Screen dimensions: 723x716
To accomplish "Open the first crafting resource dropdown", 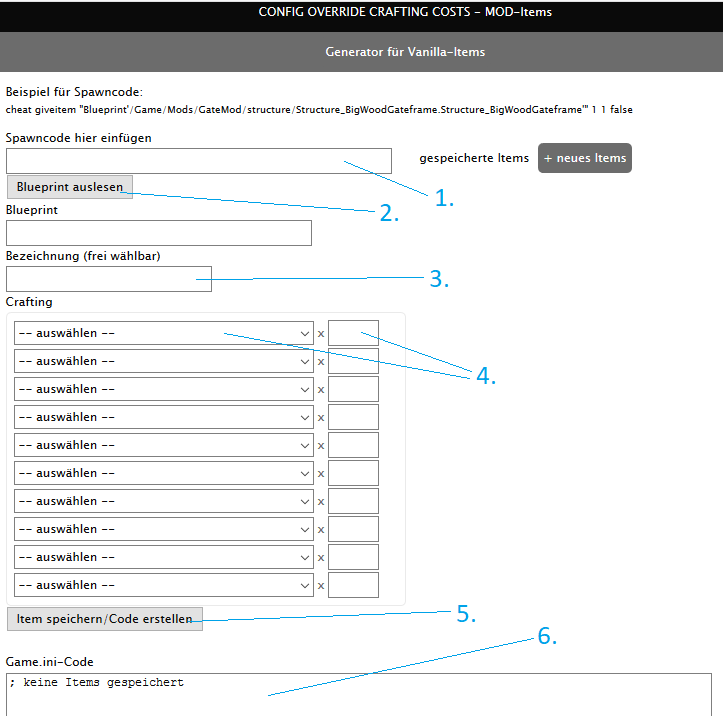I will click(164, 333).
